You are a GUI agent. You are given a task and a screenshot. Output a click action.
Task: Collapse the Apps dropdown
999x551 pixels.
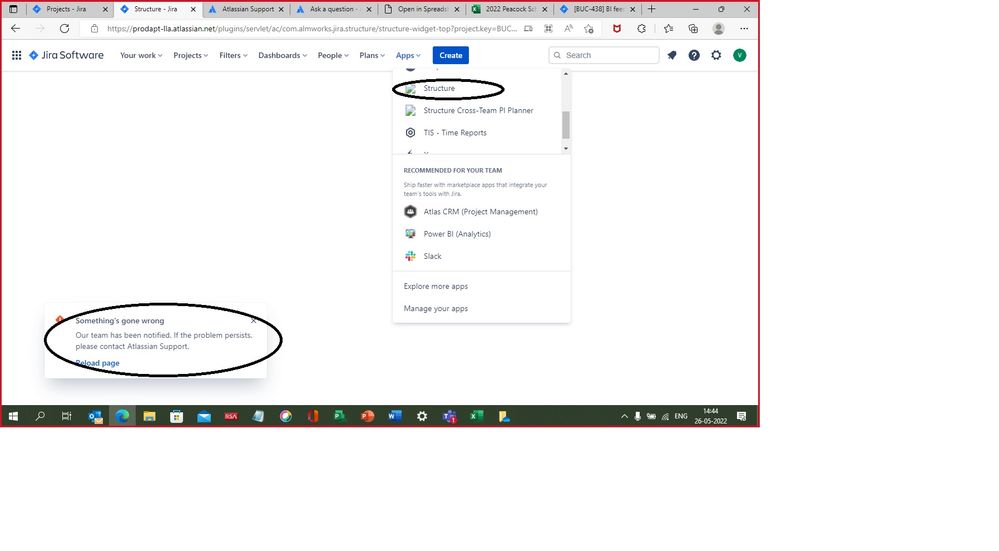click(408, 55)
